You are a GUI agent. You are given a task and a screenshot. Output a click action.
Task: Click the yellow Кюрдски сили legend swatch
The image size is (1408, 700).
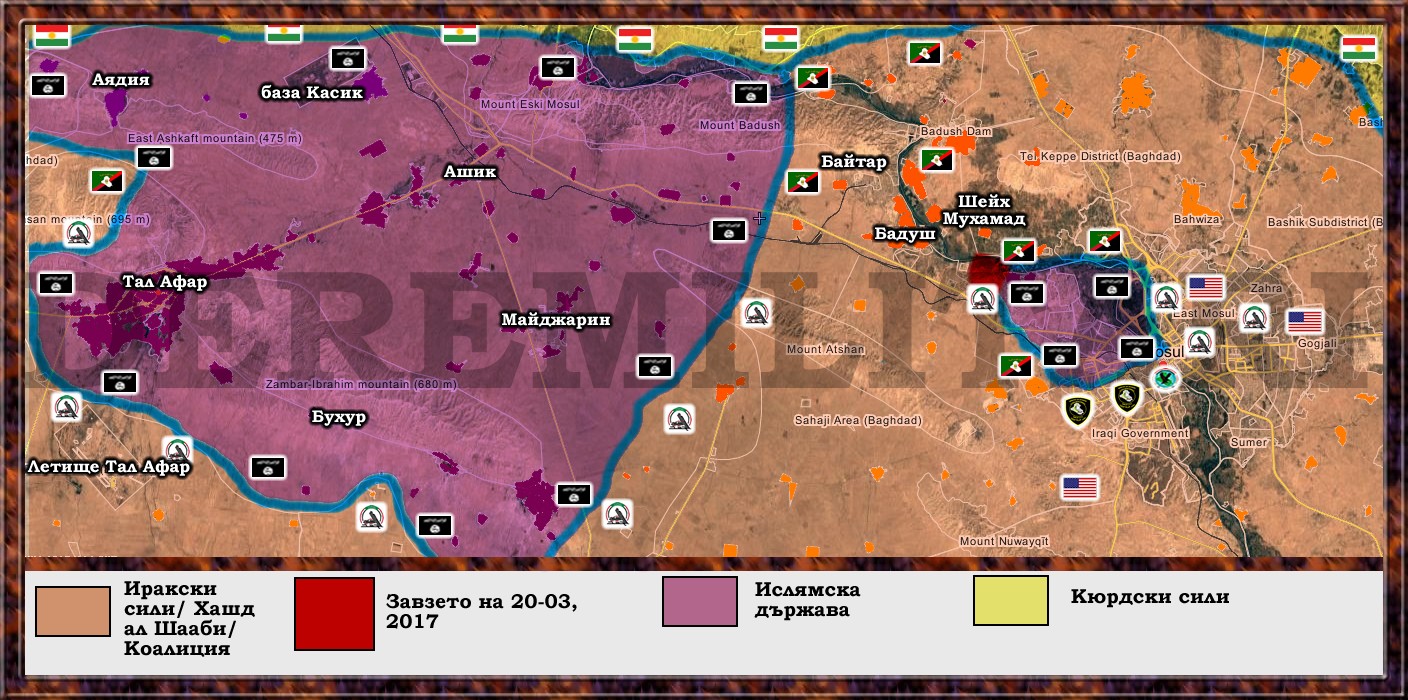click(x=1011, y=600)
